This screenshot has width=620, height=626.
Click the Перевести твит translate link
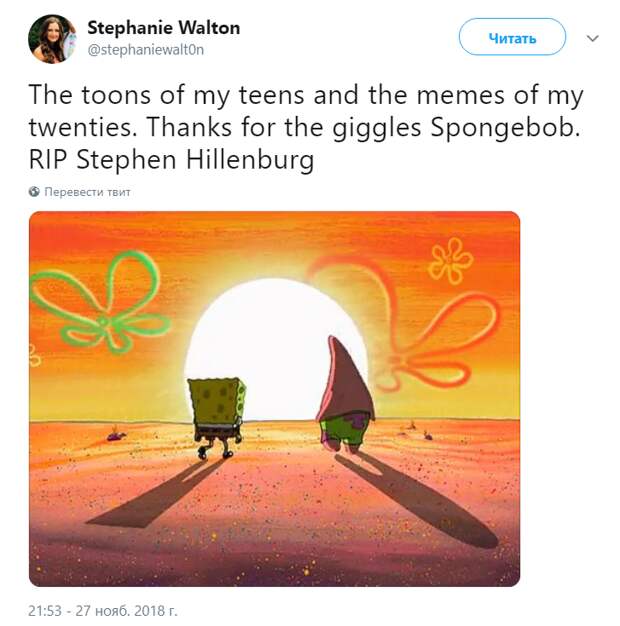87,192
